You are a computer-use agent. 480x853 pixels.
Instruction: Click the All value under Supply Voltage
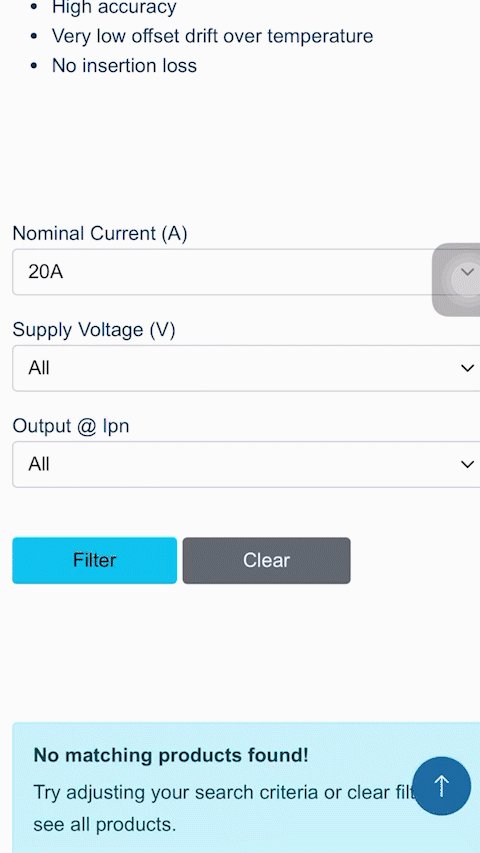click(39, 368)
